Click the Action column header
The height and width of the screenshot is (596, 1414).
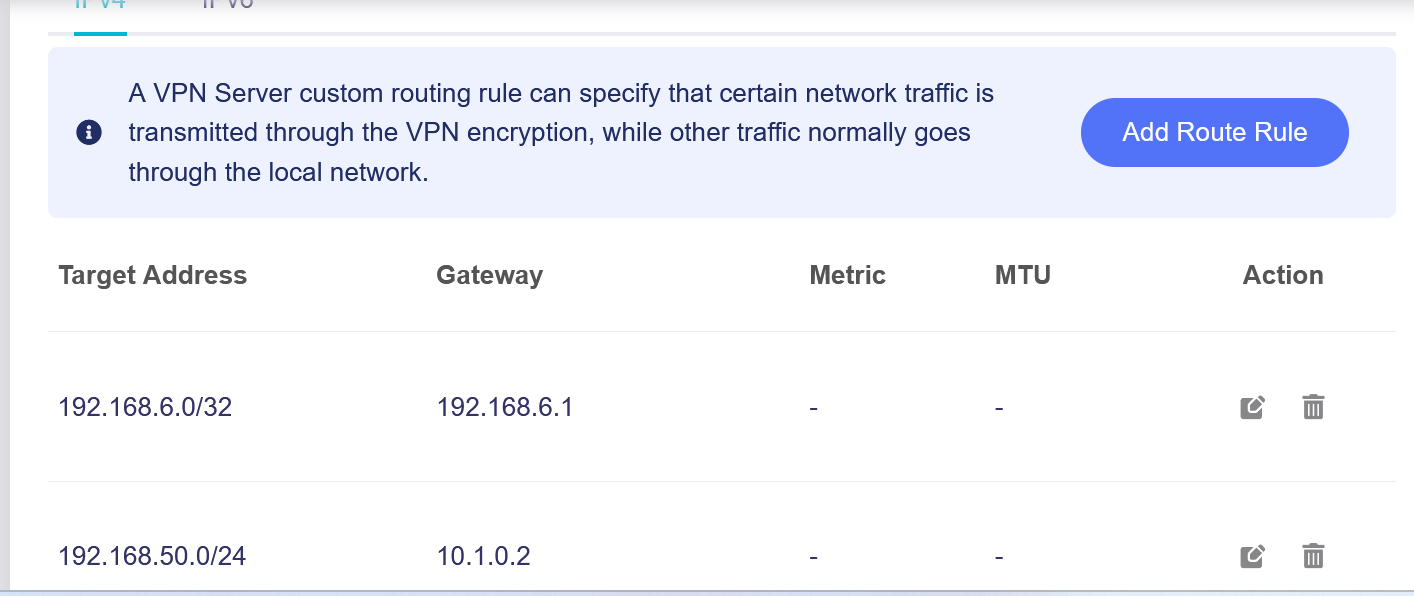(1282, 275)
